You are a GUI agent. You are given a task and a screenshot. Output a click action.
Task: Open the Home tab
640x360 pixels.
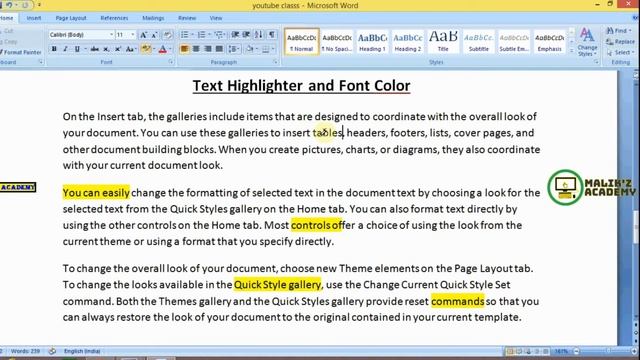(x=7, y=18)
